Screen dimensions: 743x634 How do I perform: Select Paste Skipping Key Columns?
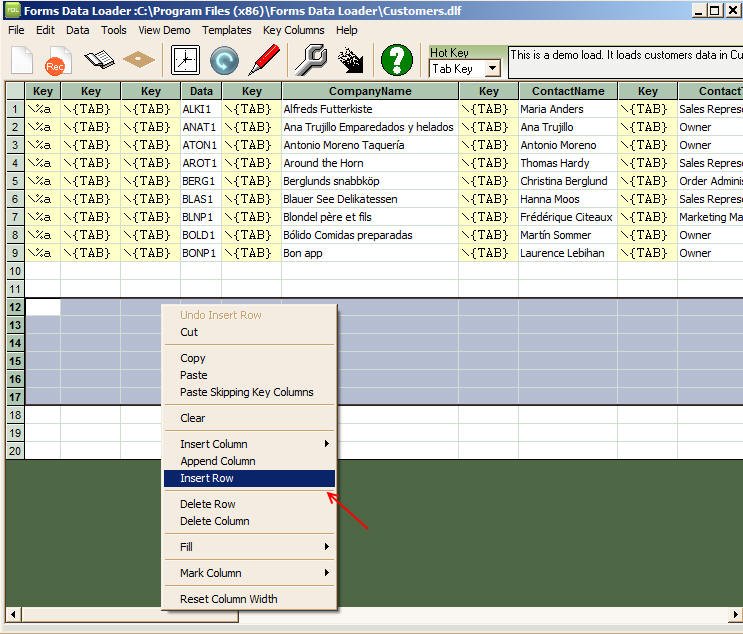249,392
